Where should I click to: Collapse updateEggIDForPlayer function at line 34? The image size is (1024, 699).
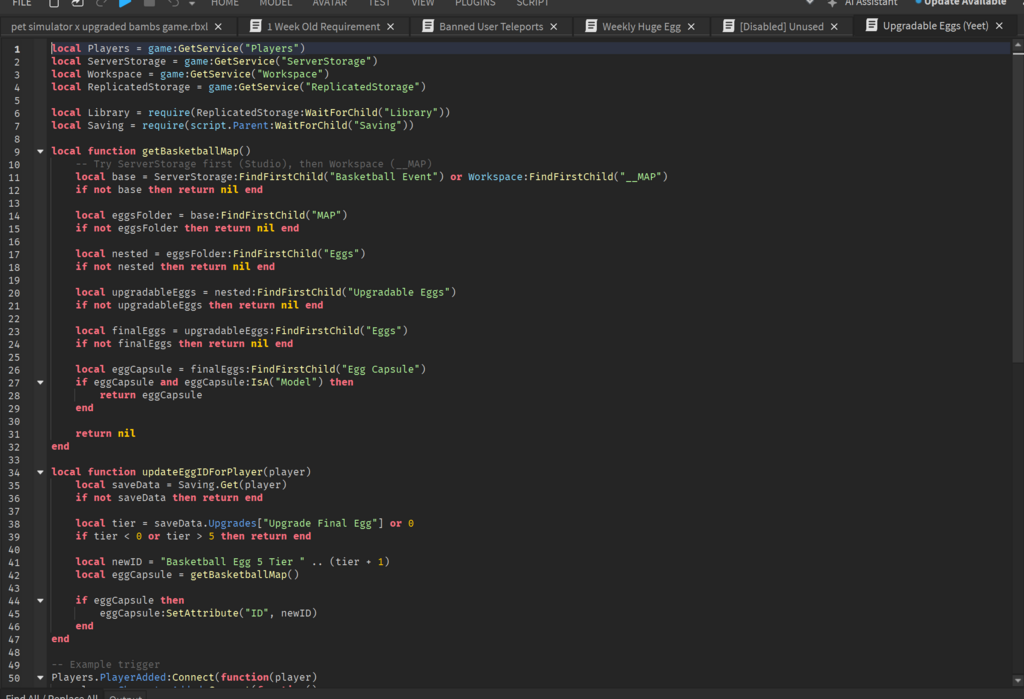point(40,472)
